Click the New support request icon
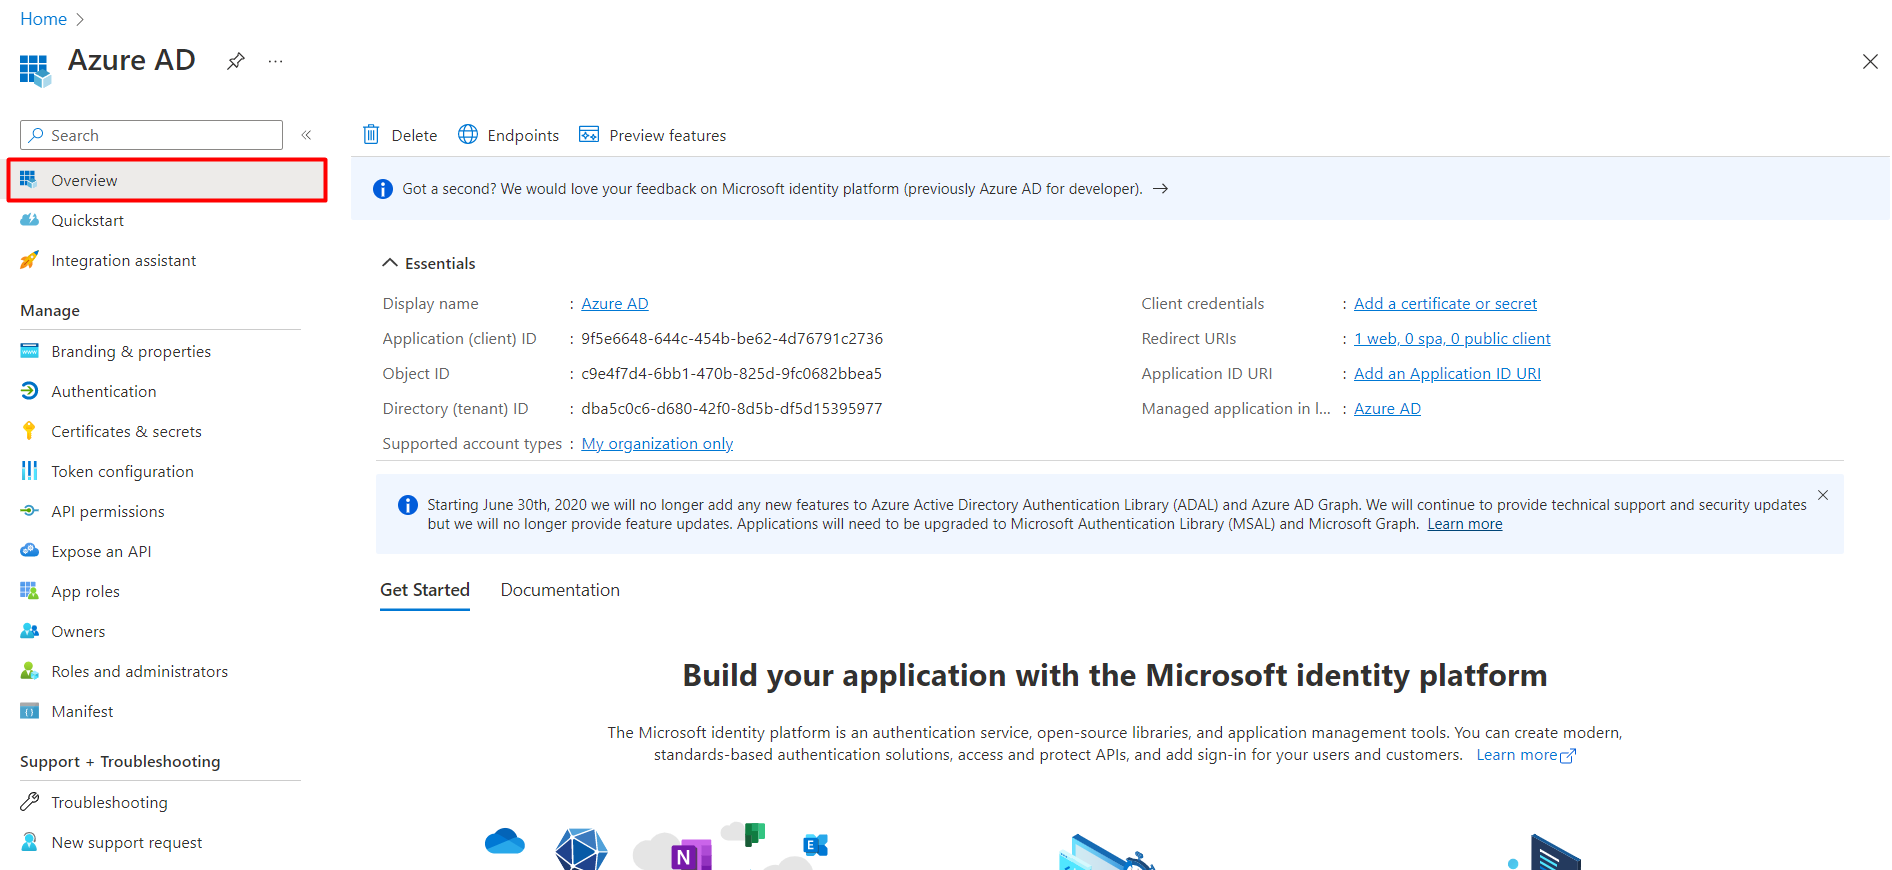The height and width of the screenshot is (870, 1892). [30, 842]
